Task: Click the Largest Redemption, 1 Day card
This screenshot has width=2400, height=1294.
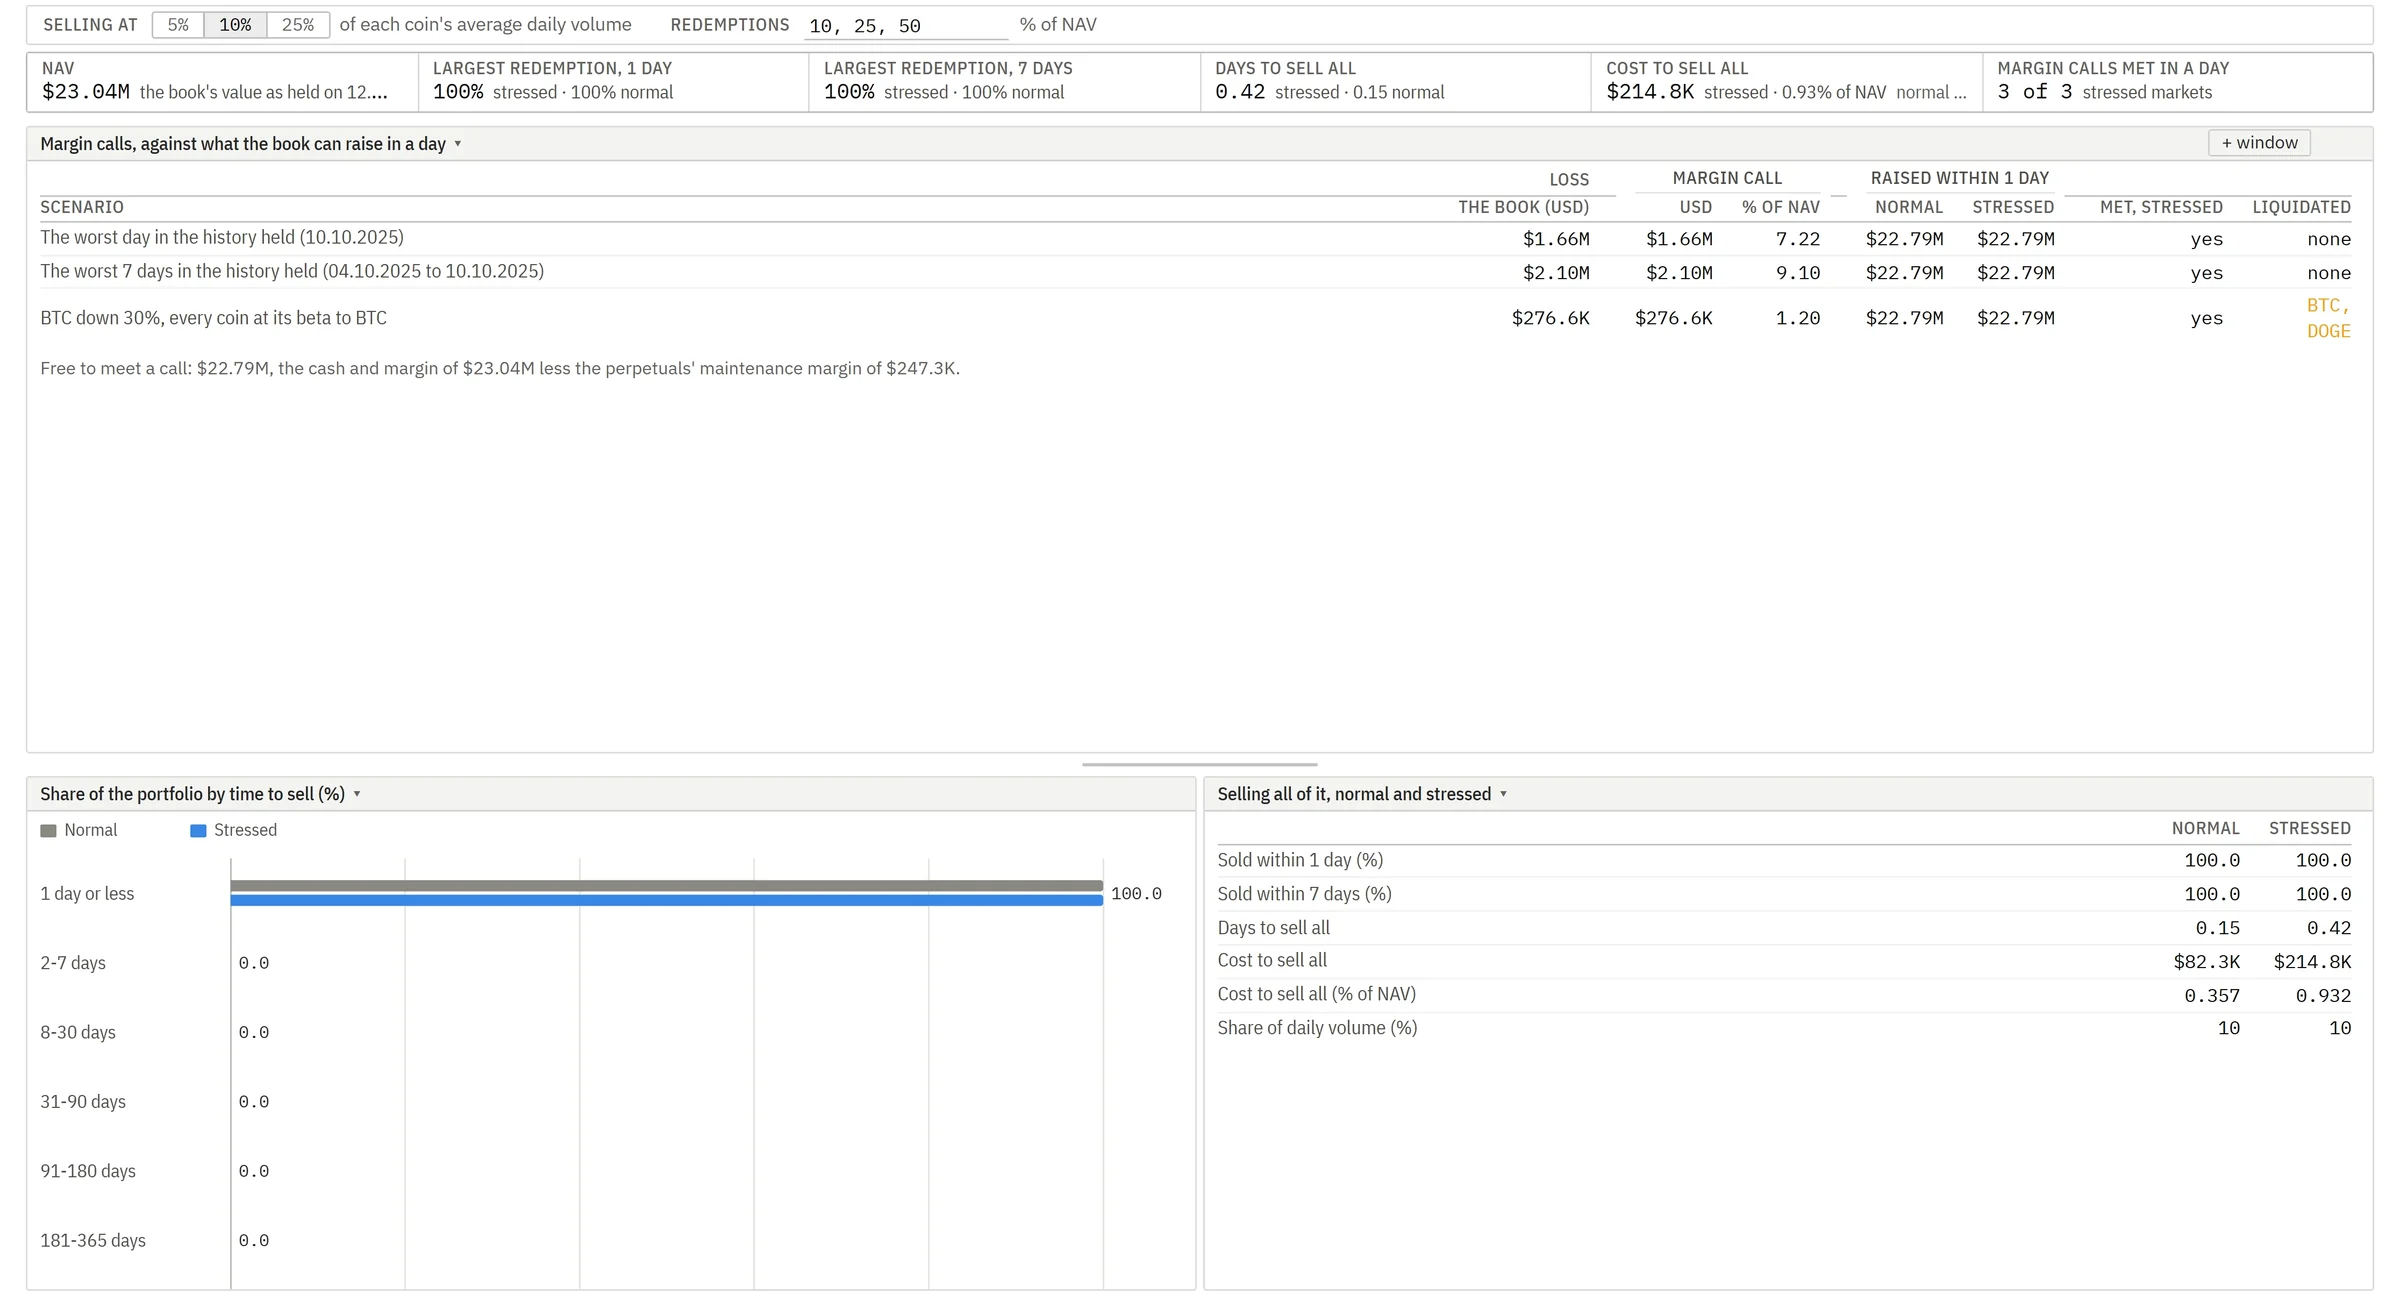Action: (x=614, y=82)
